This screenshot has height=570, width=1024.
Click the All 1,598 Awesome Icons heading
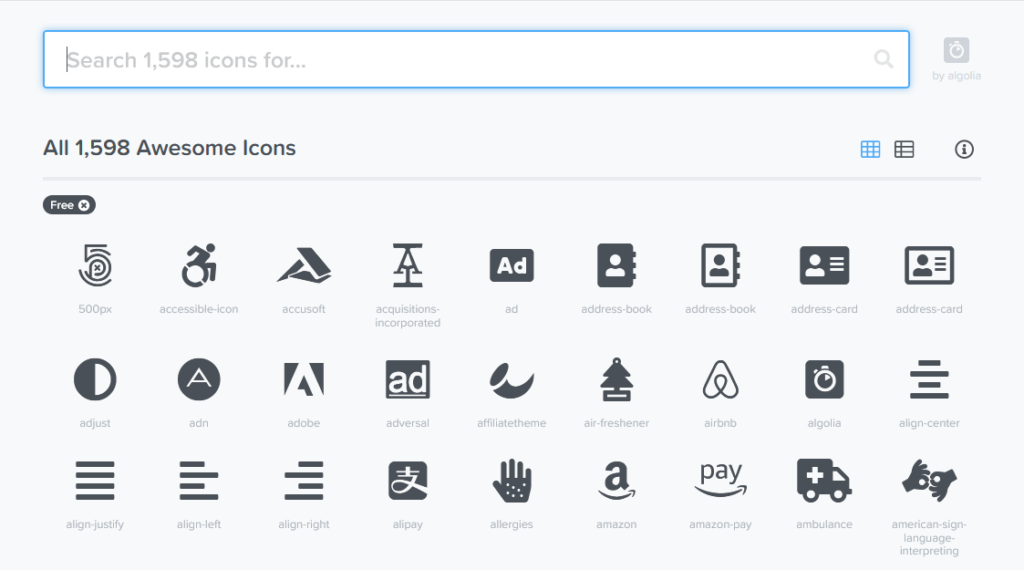coord(169,148)
